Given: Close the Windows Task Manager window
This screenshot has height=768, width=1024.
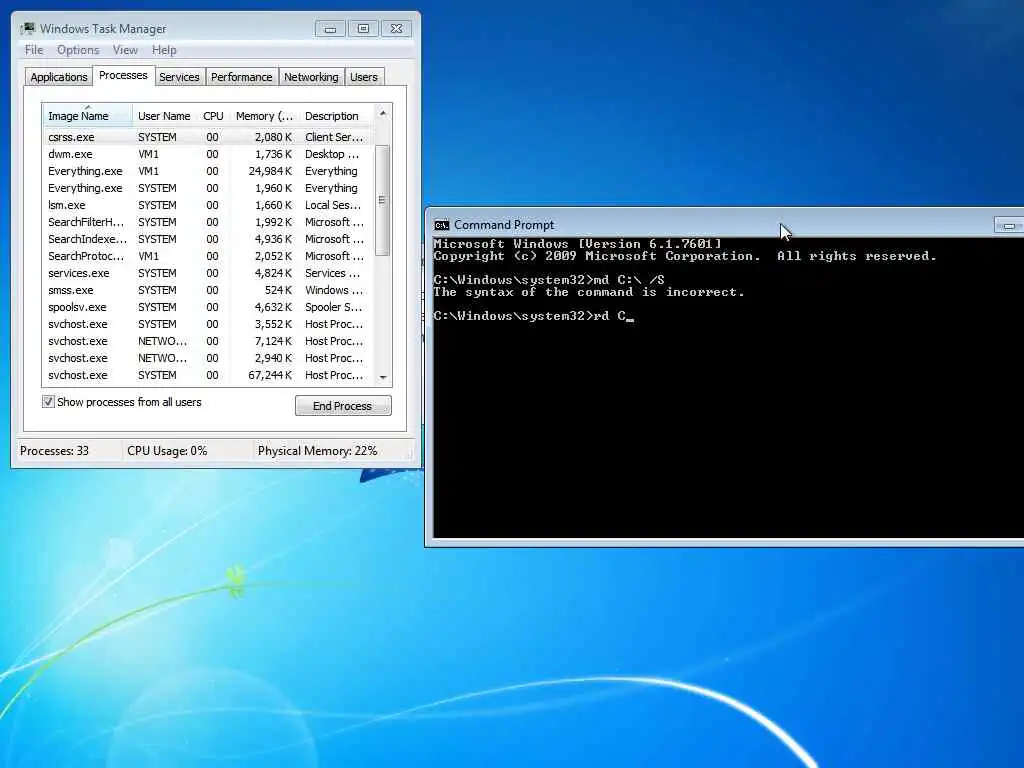Looking at the screenshot, I should (396, 29).
